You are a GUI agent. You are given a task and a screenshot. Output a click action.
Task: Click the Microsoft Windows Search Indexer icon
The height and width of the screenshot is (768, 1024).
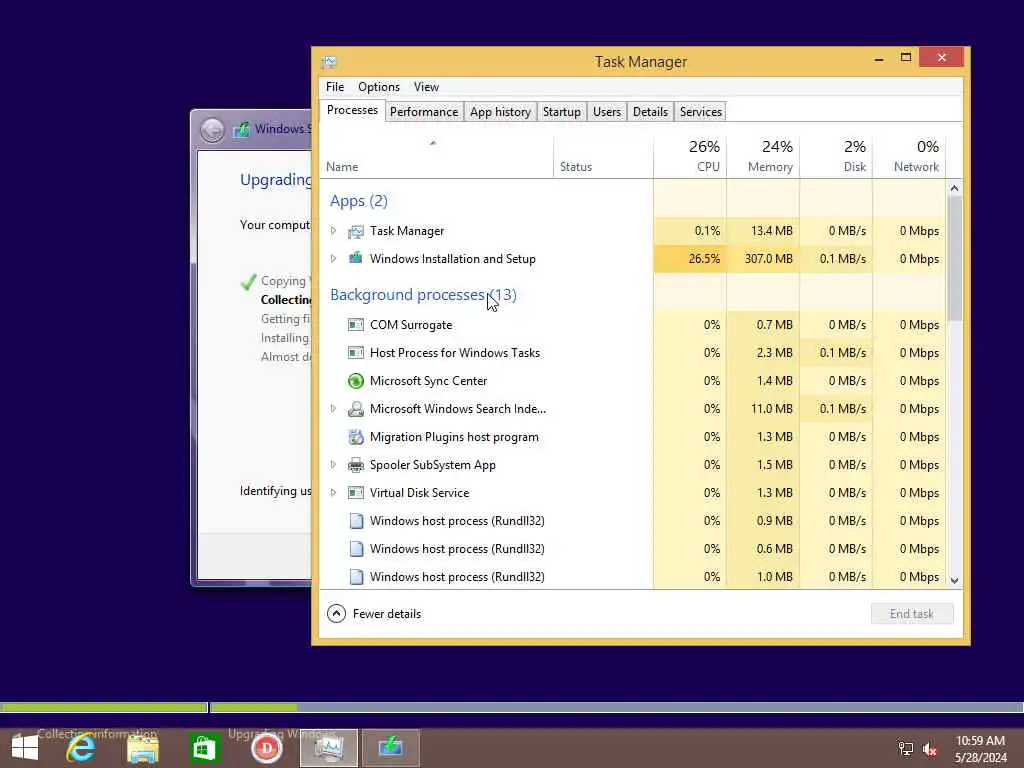pyautogui.click(x=355, y=409)
